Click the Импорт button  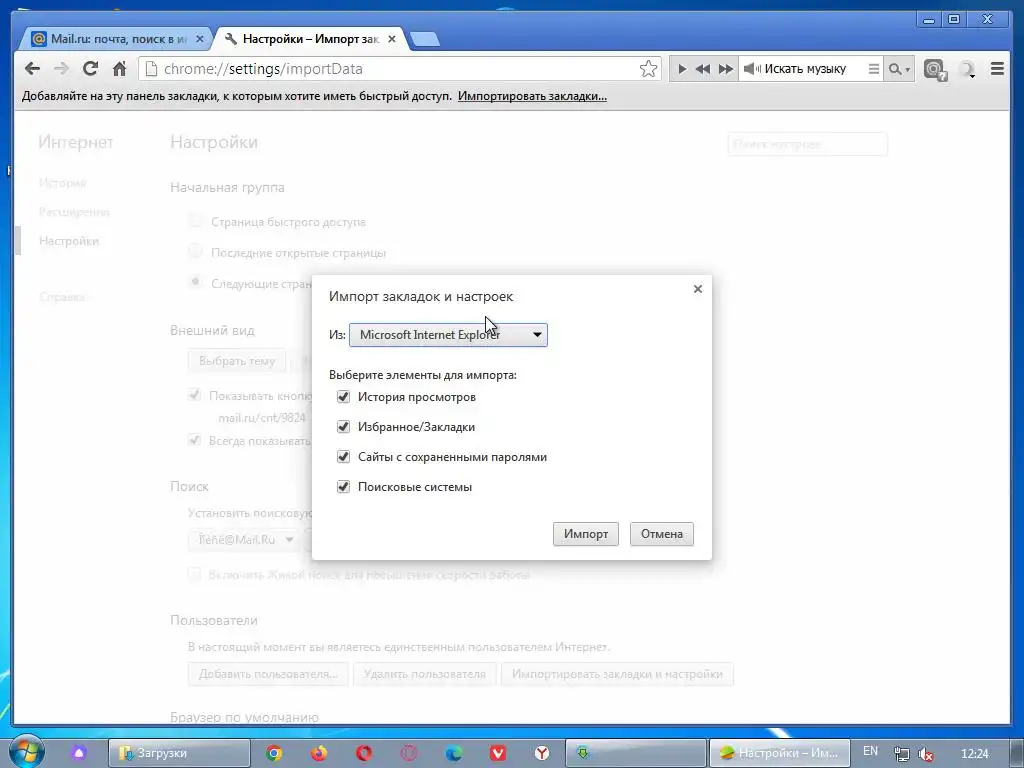[586, 534]
